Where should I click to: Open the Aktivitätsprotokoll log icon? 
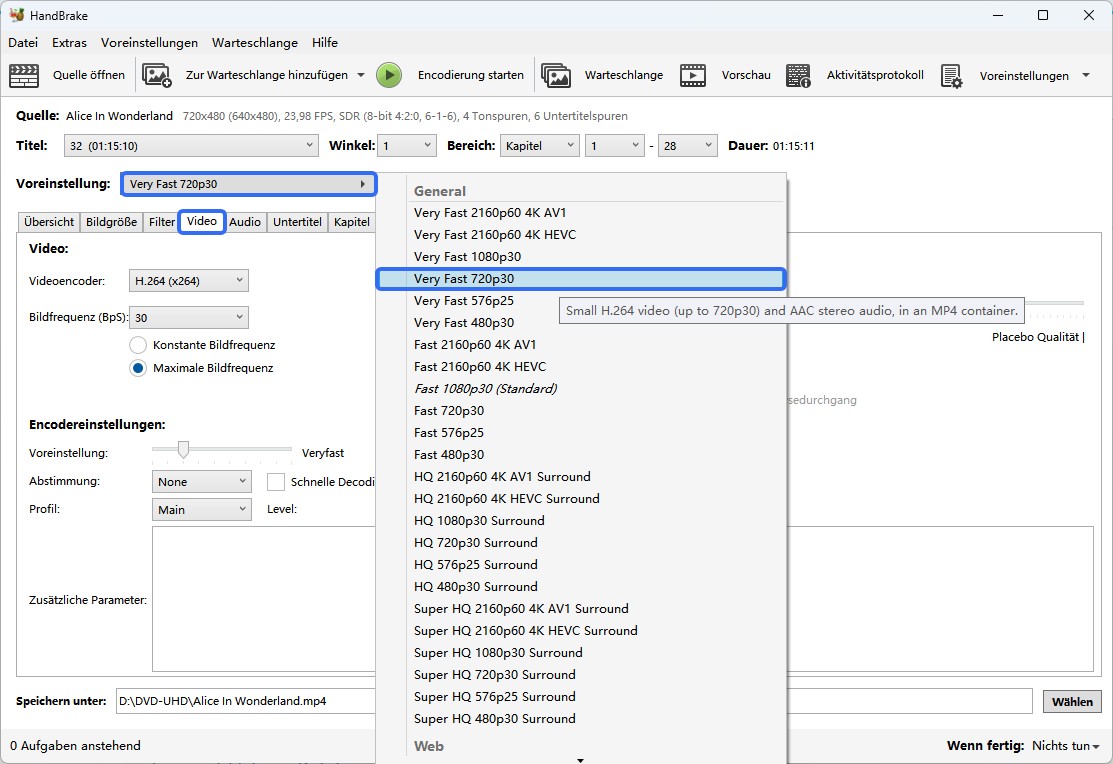798,75
